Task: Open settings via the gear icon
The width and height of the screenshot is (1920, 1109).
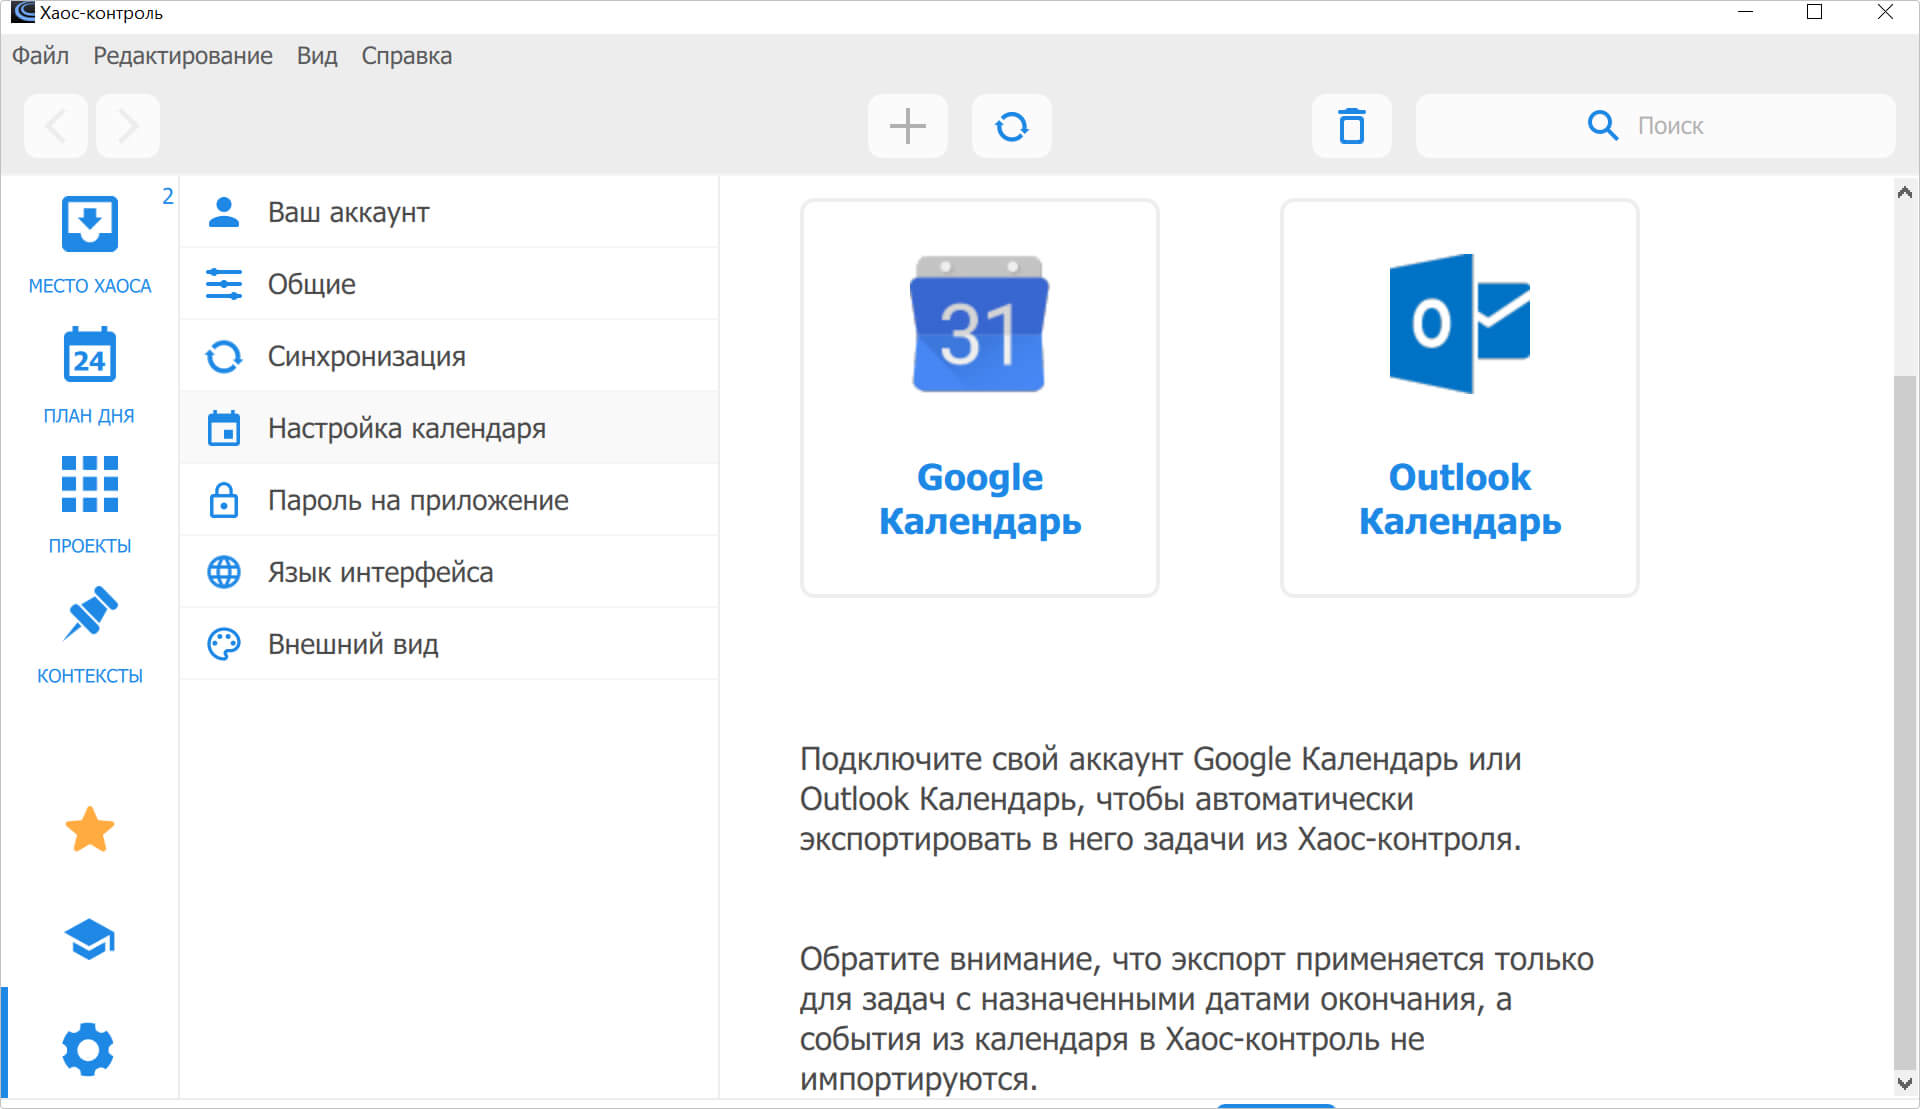Action: coord(88,1049)
